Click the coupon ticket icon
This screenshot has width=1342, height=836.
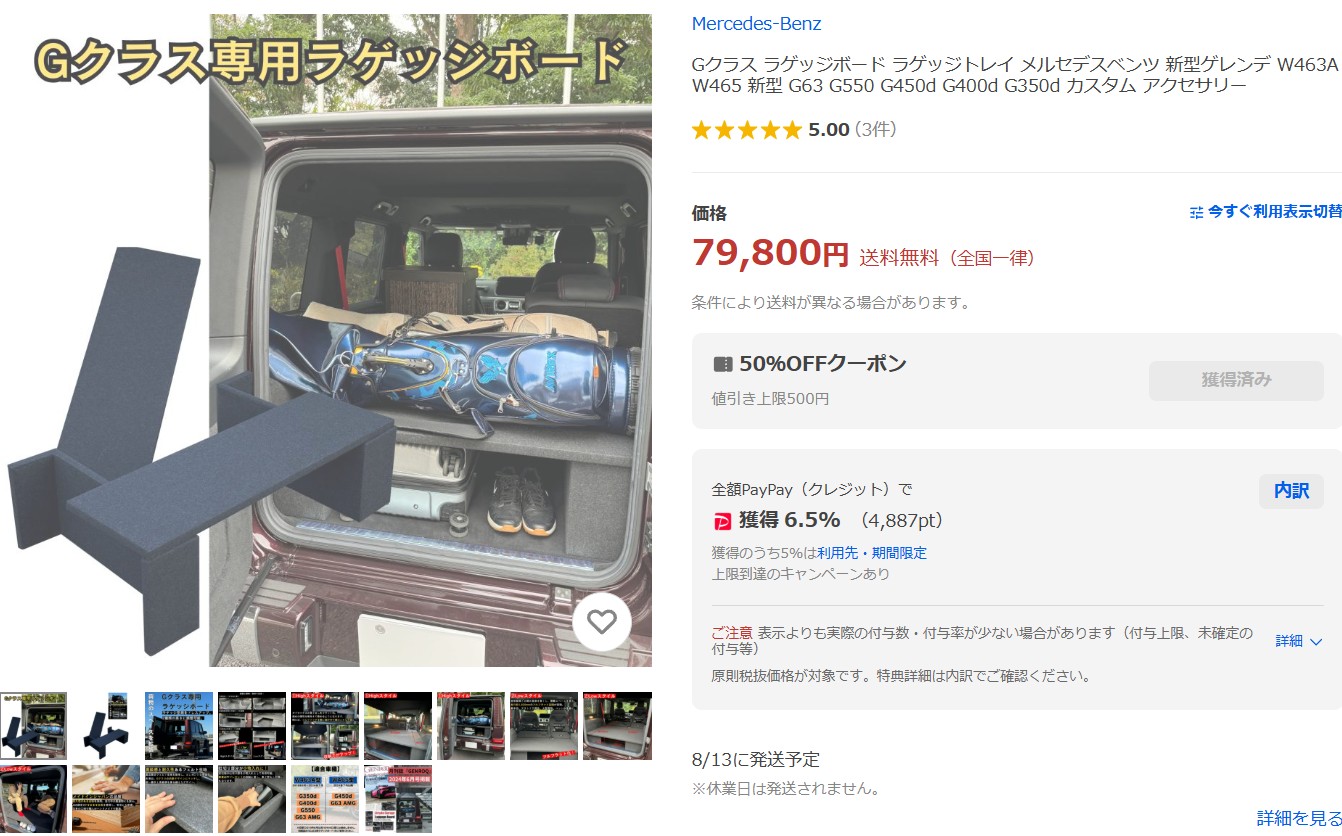pyautogui.click(x=722, y=364)
